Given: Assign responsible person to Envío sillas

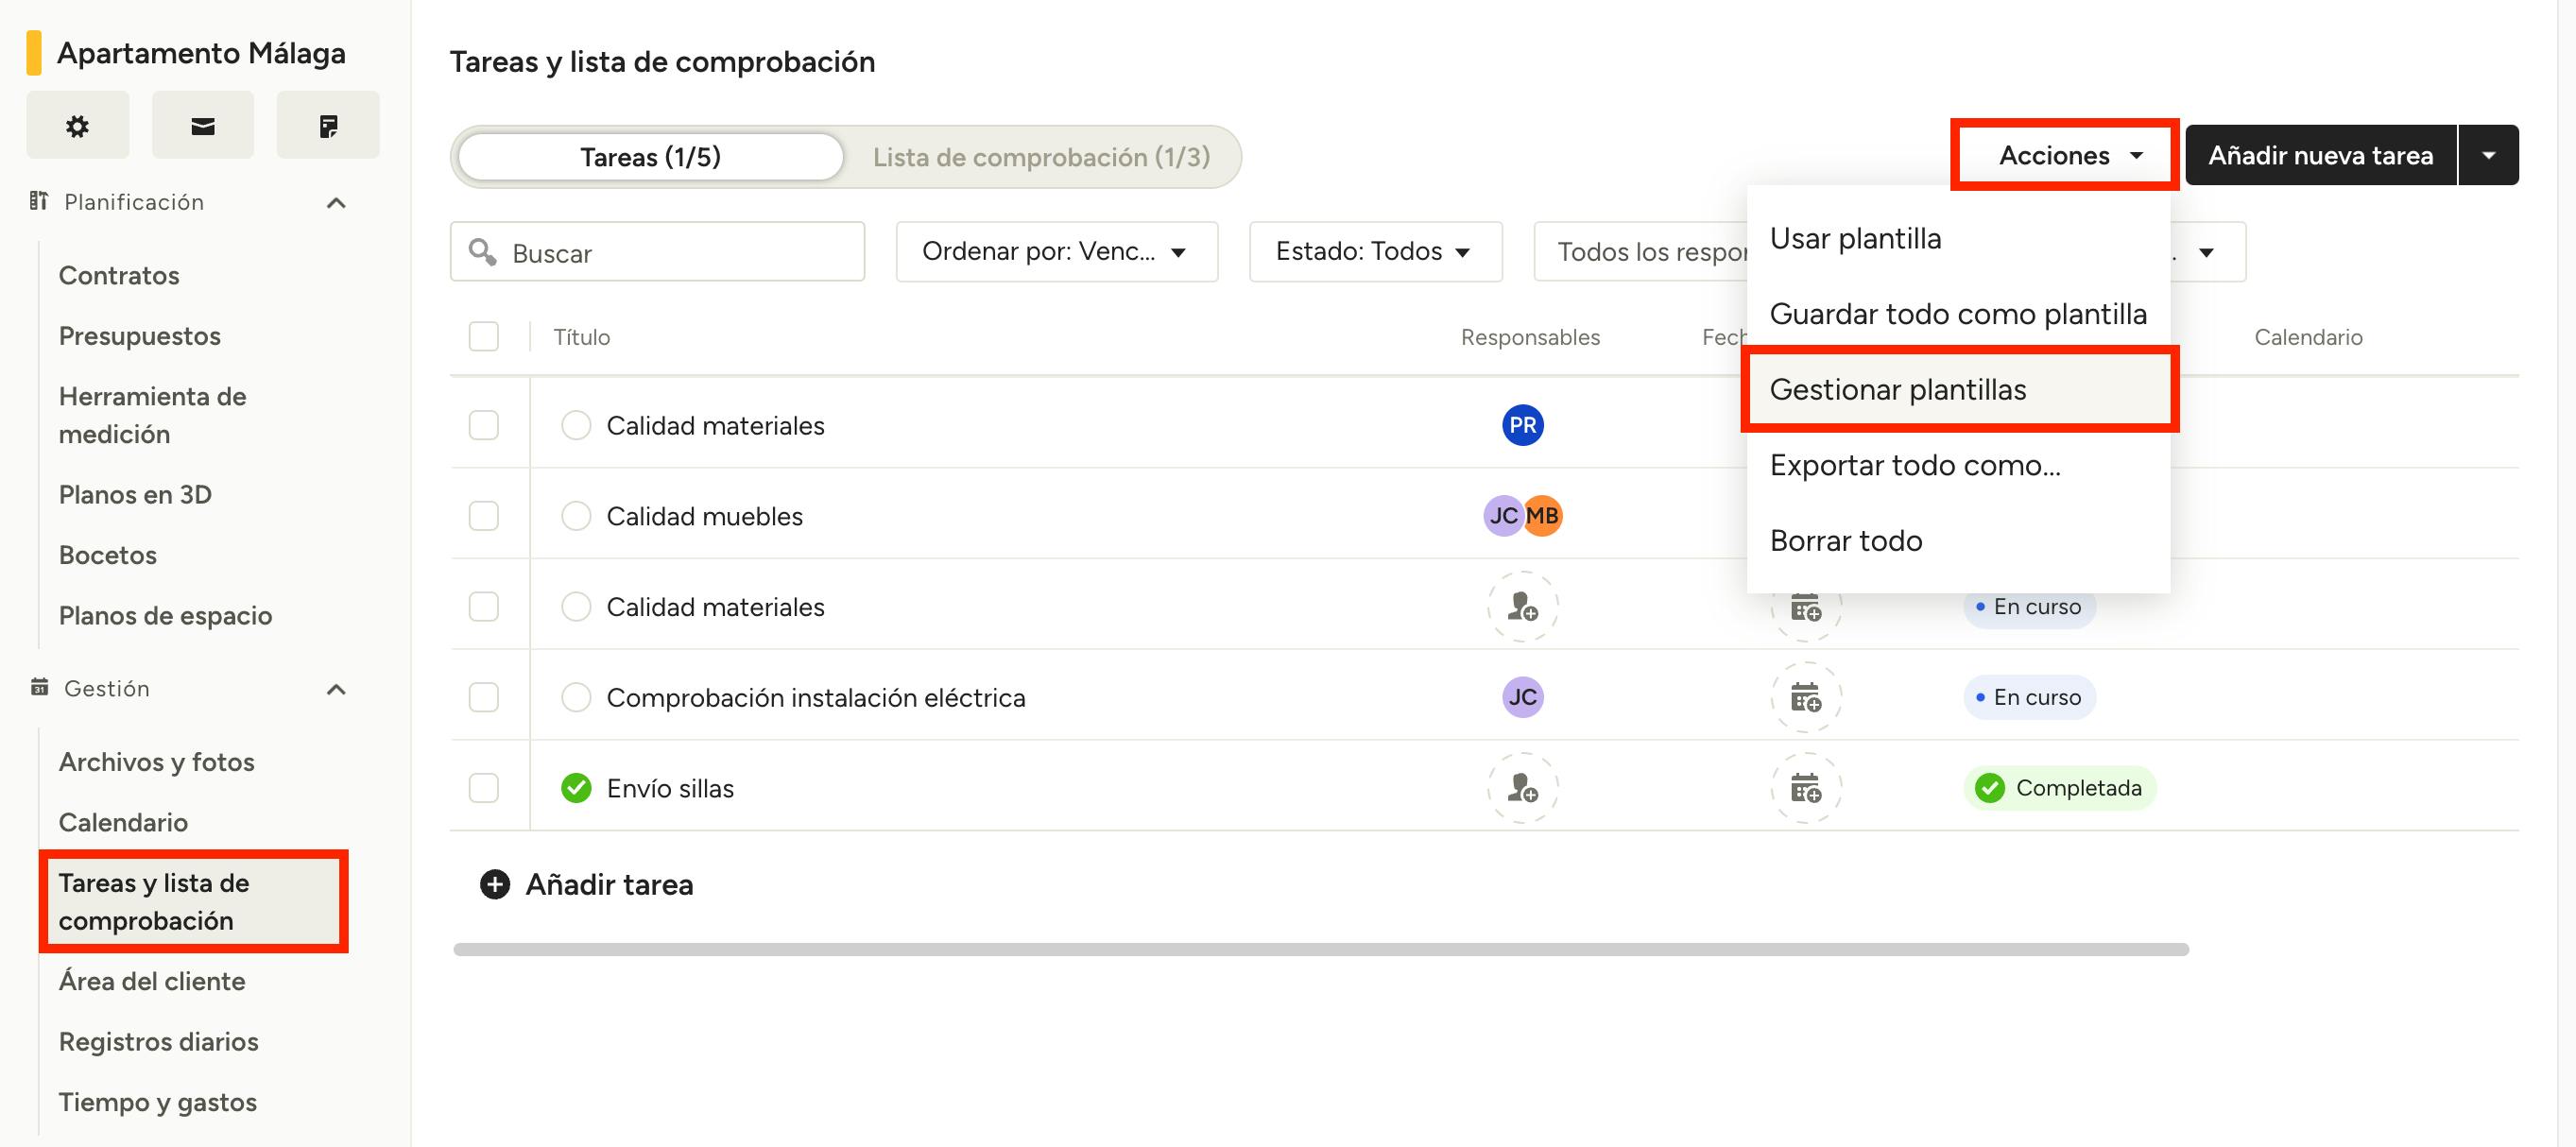Looking at the screenshot, I should [x=1522, y=788].
